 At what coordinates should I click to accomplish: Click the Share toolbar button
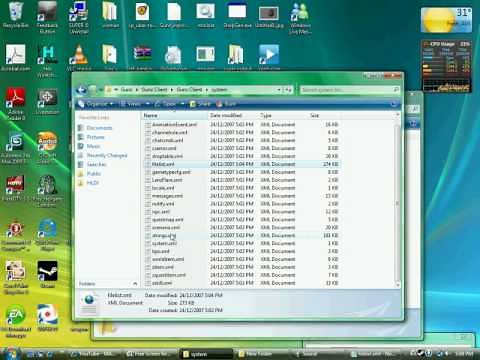[x=200, y=104]
